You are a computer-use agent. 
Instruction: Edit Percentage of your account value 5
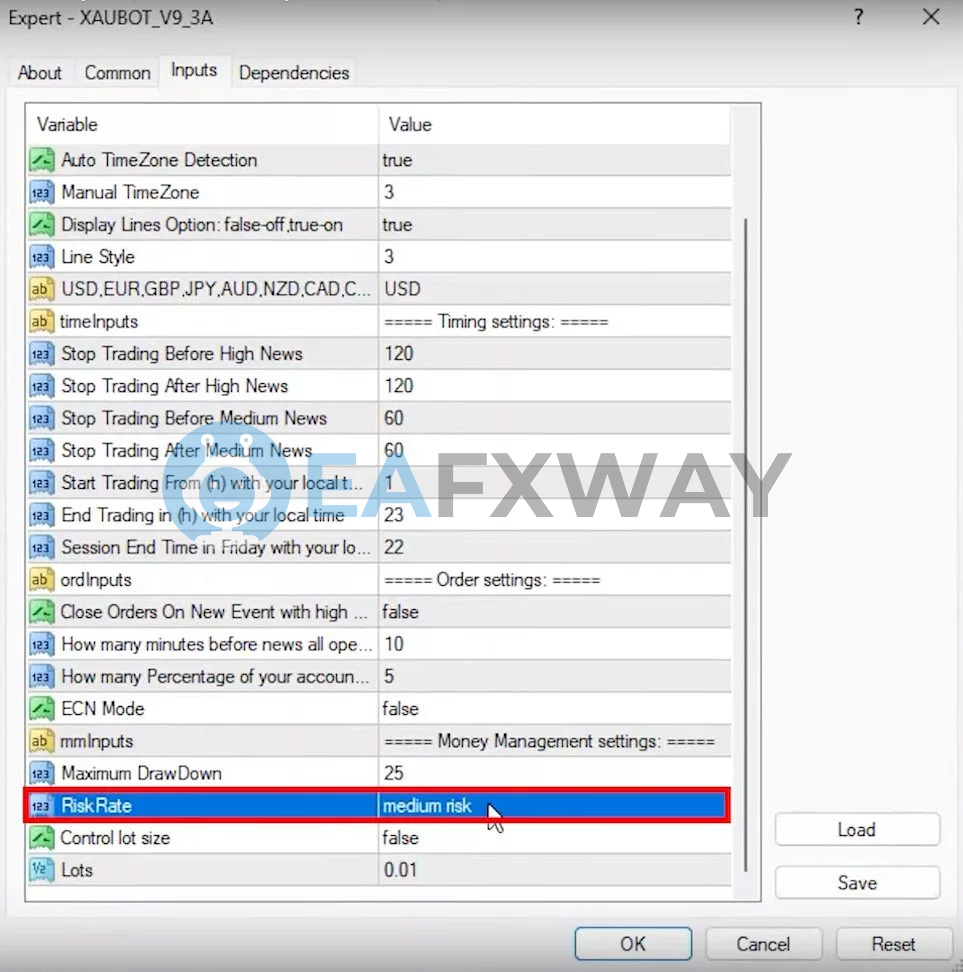point(554,676)
